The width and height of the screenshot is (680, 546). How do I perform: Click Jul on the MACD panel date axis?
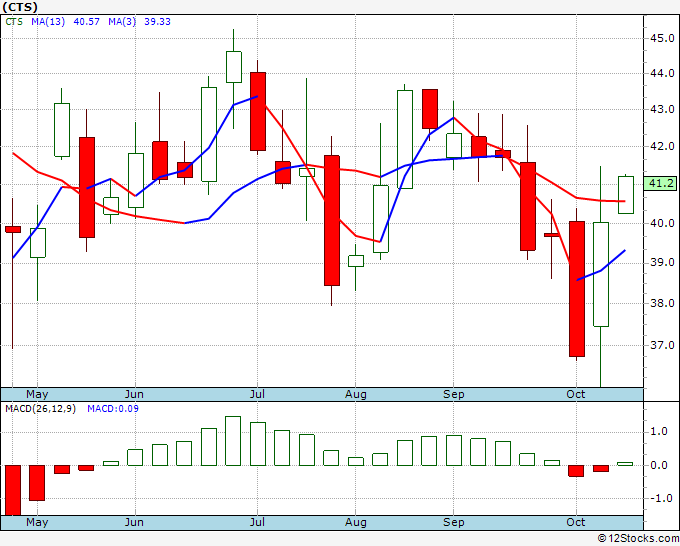pos(257,522)
